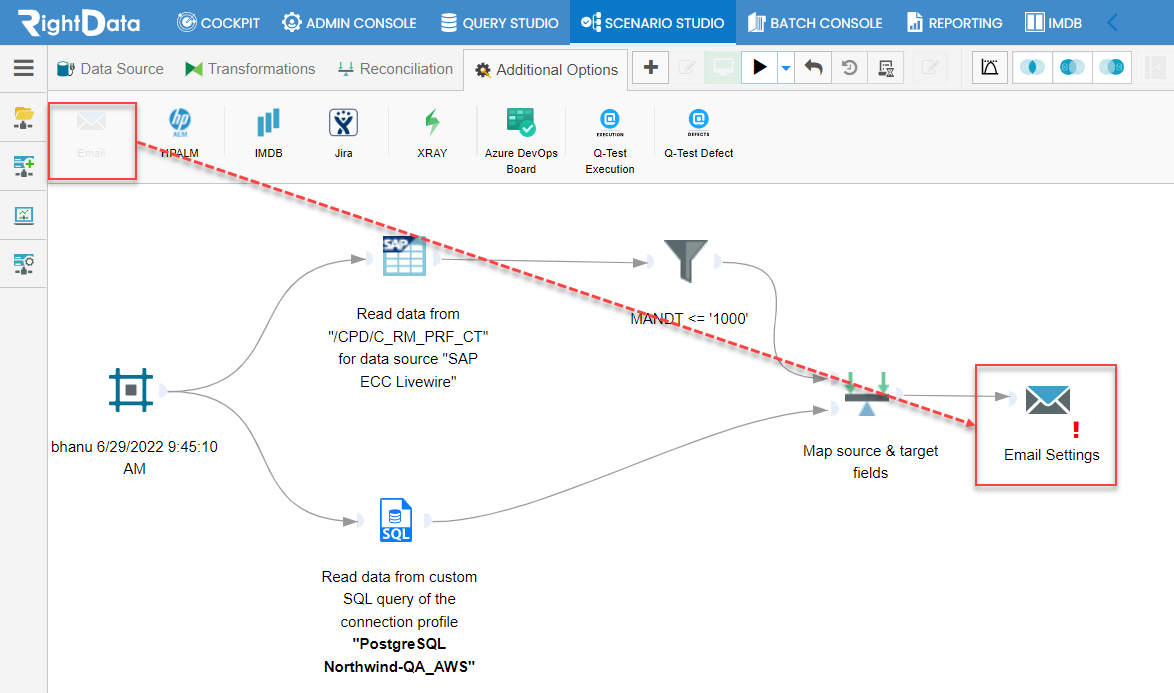Click the scheduled execution hourglass icon

pyautogui.click(x=886, y=68)
